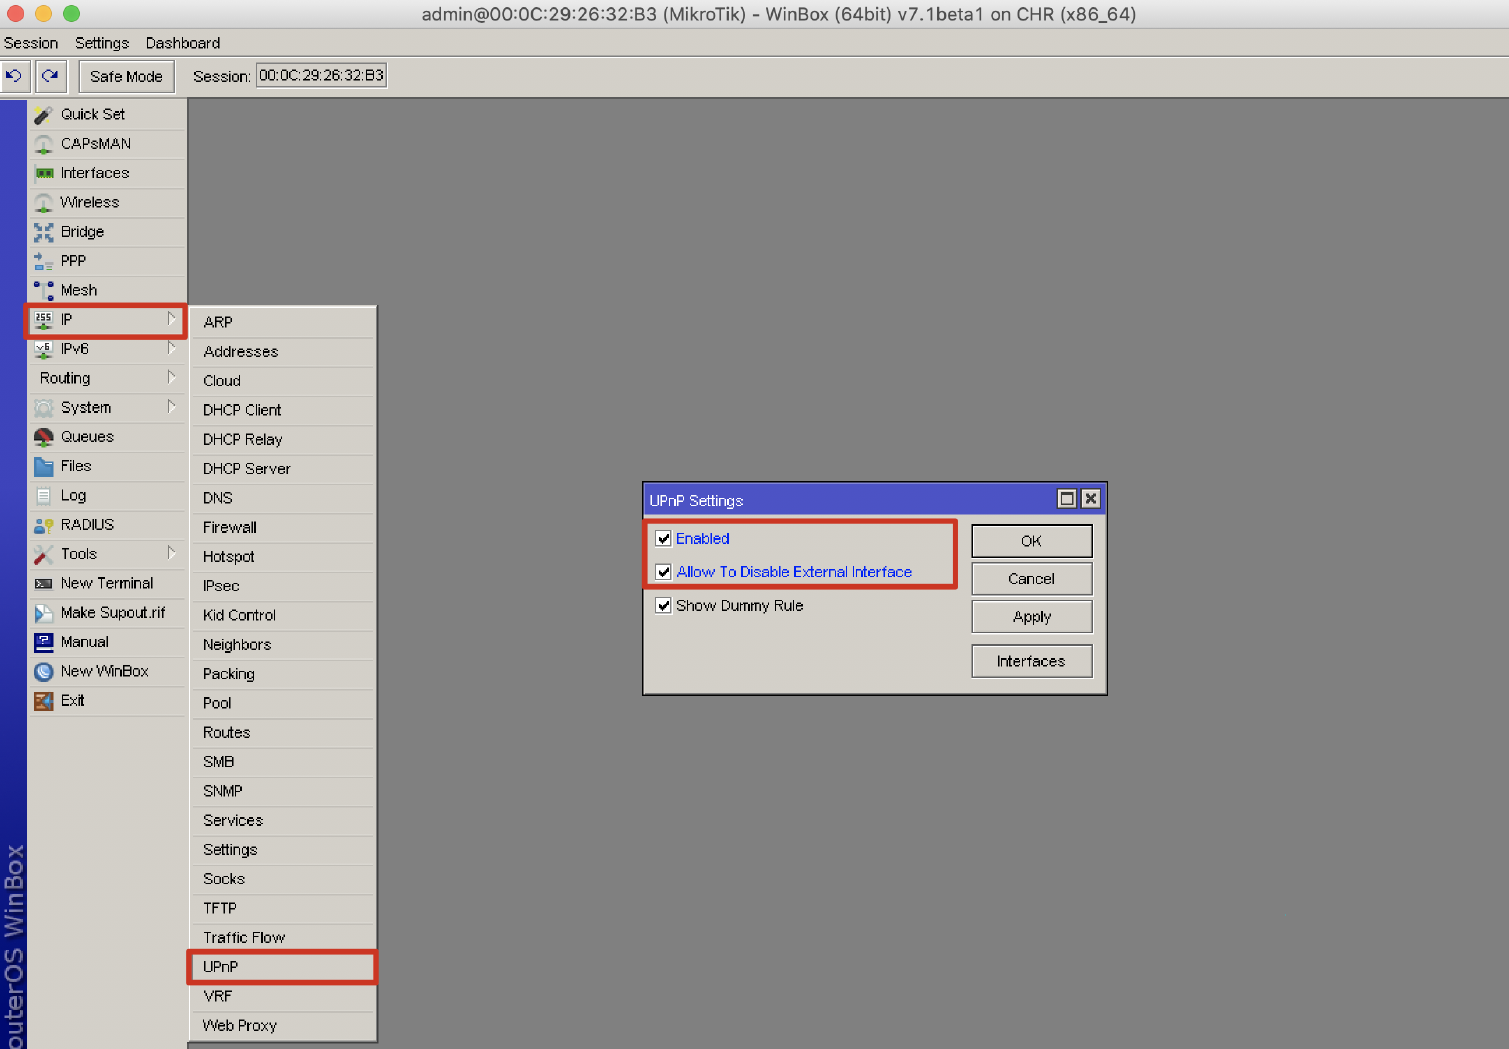
Task: Open the Dashboard menu
Action: [x=183, y=43]
